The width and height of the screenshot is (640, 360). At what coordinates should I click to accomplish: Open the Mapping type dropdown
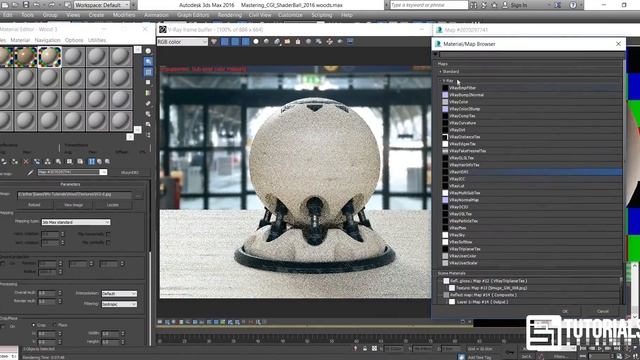click(76, 222)
